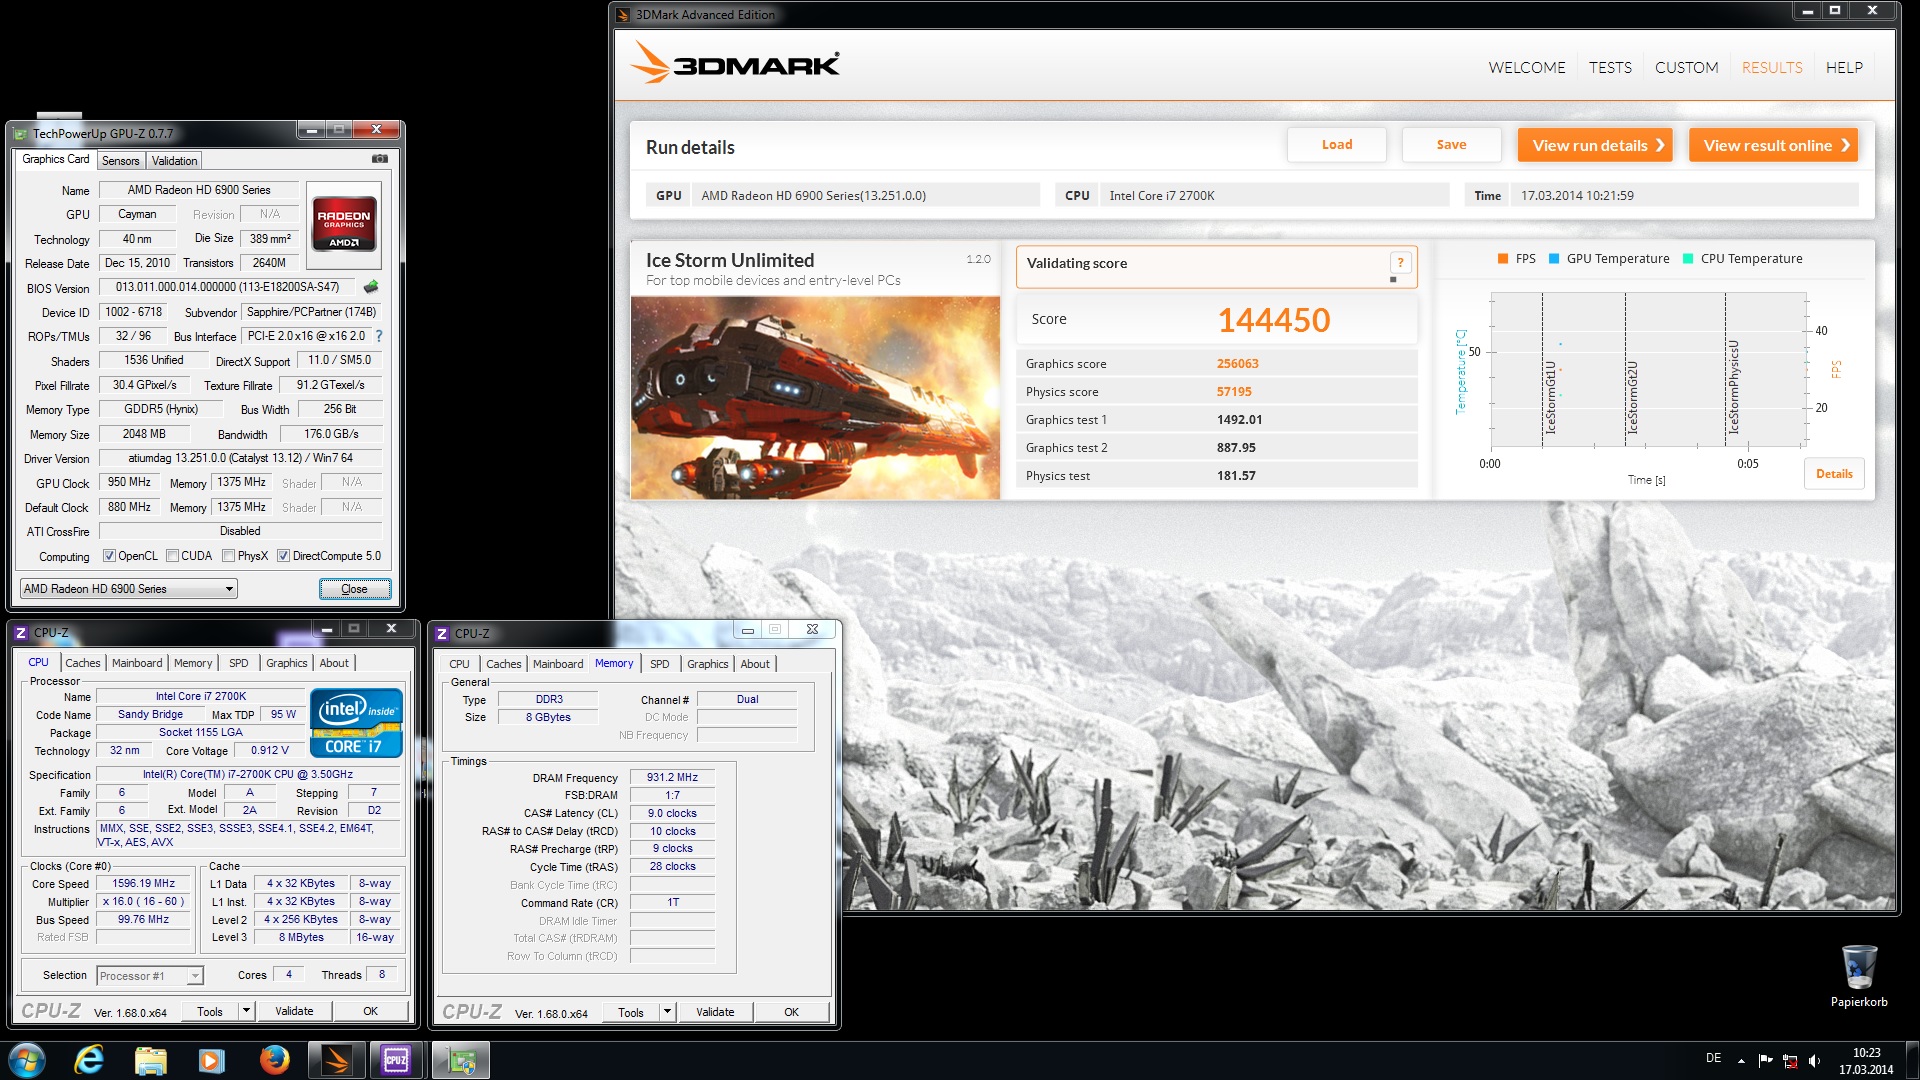Switch to Sensors tab in GPU-Z

(x=120, y=160)
